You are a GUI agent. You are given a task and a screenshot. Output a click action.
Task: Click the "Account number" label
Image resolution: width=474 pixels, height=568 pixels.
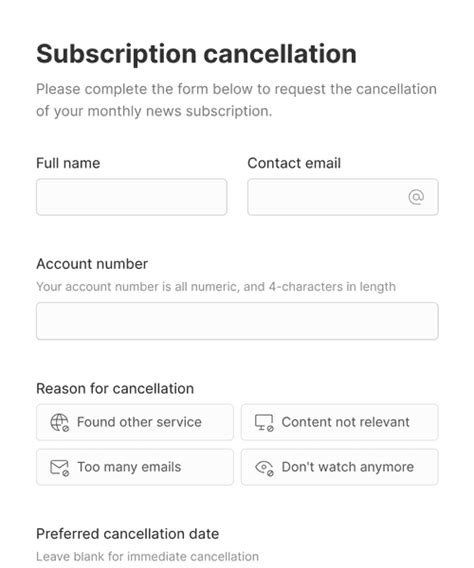point(92,264)
